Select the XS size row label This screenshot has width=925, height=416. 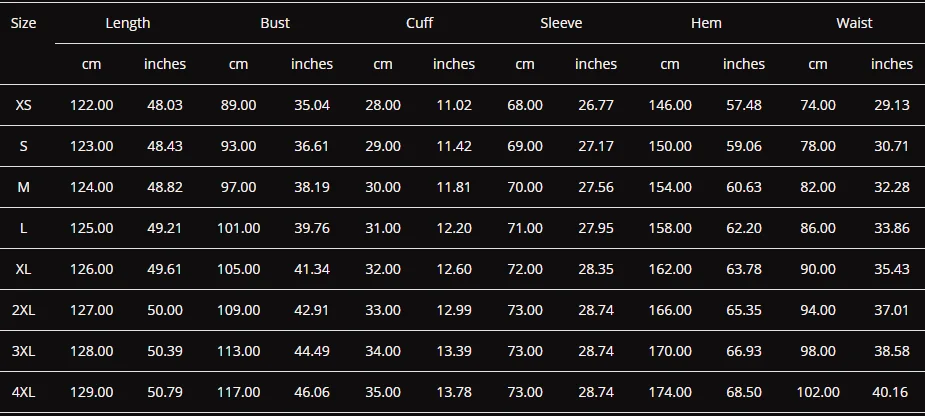tap(24, 105)
